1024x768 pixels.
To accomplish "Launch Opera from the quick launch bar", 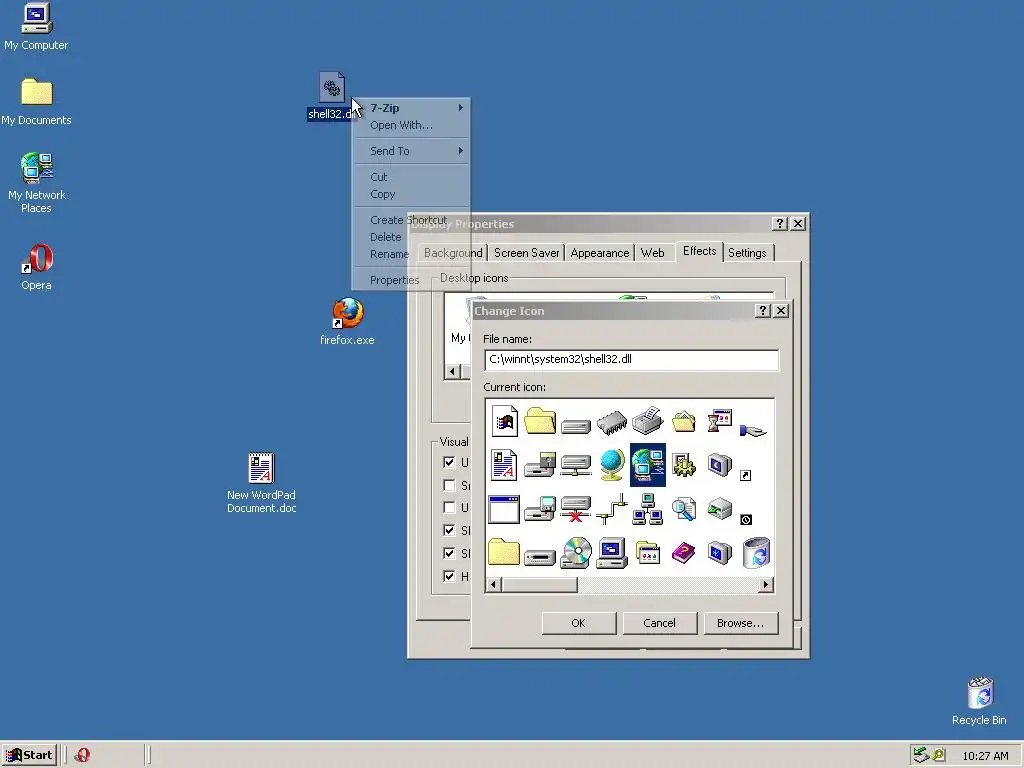I will click(x=82, y=755).
